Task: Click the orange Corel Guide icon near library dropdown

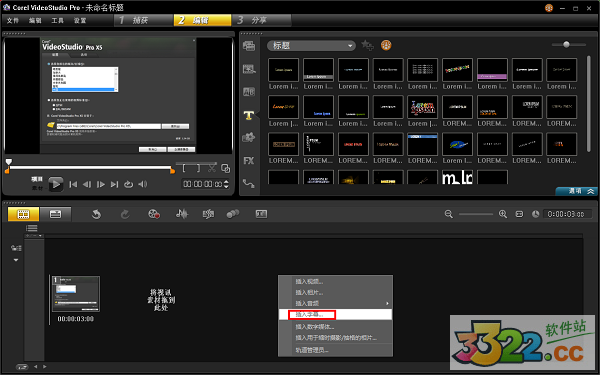Action: [386, 45]
